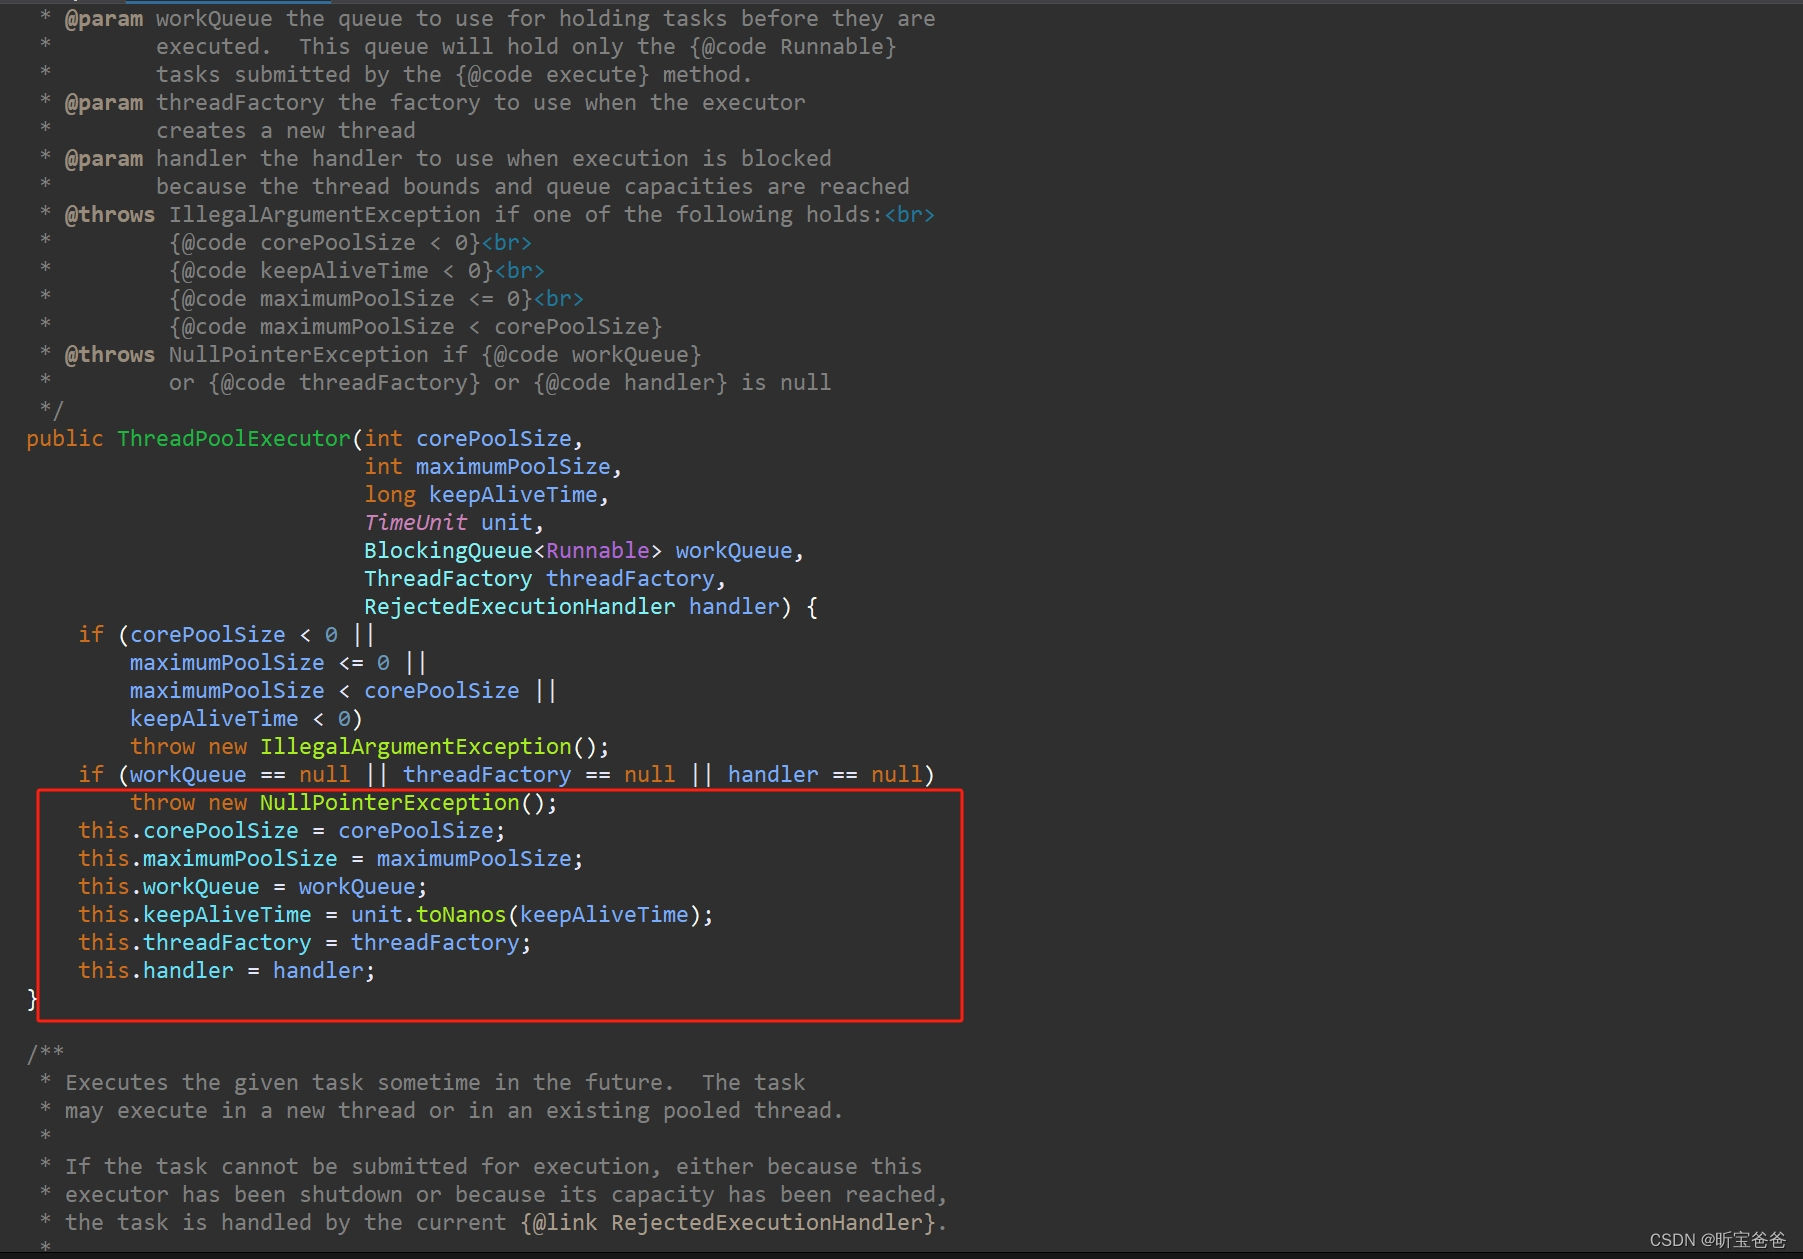The height and width of the screenshot is (1259, 1803).
Task: Click the this.corePoolSize assignment line
Action: click(292, 831)
